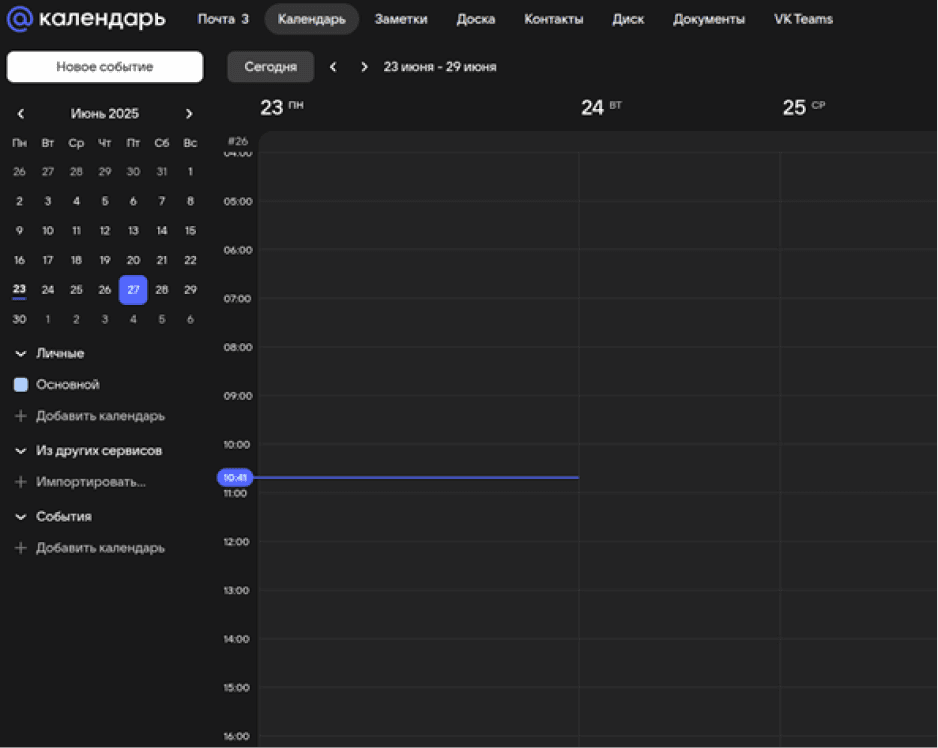This screenshot has height=748, width=938.
Task: Toggle the Основной calendar checkbox
Action: [x=20, y=385]
